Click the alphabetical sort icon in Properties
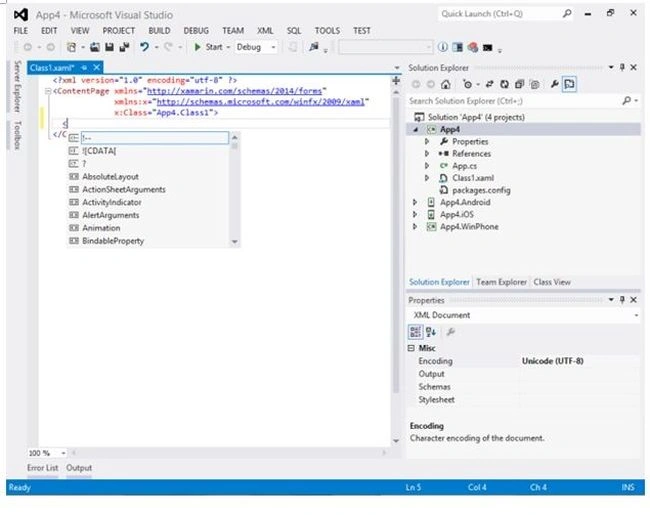This screenshot has height=515, width=650. pos(431,332)
